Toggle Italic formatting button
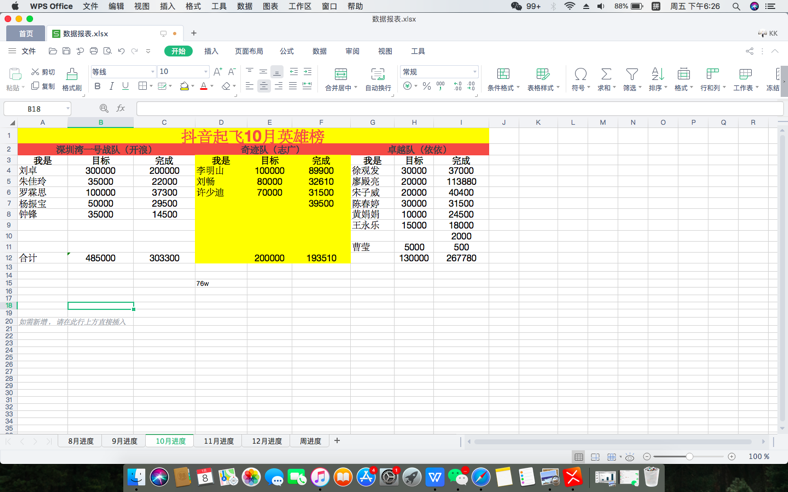The height and width of the screenshot is (492, 788). 112,86
